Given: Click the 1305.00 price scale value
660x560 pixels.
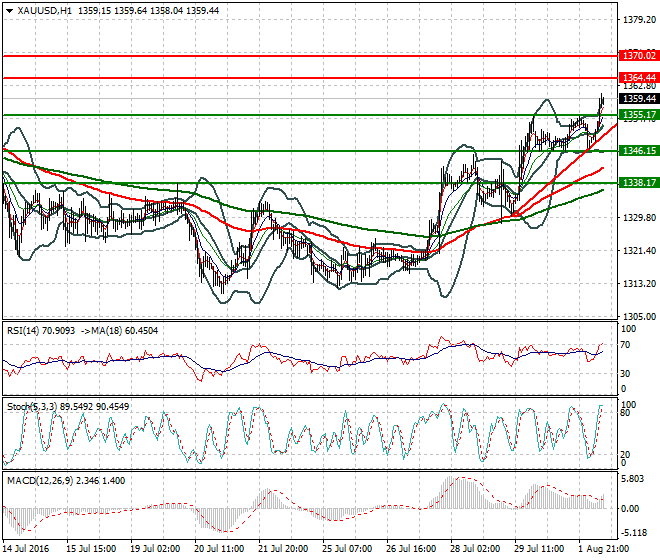Looking at the screenshot, I should pos(639,316).
